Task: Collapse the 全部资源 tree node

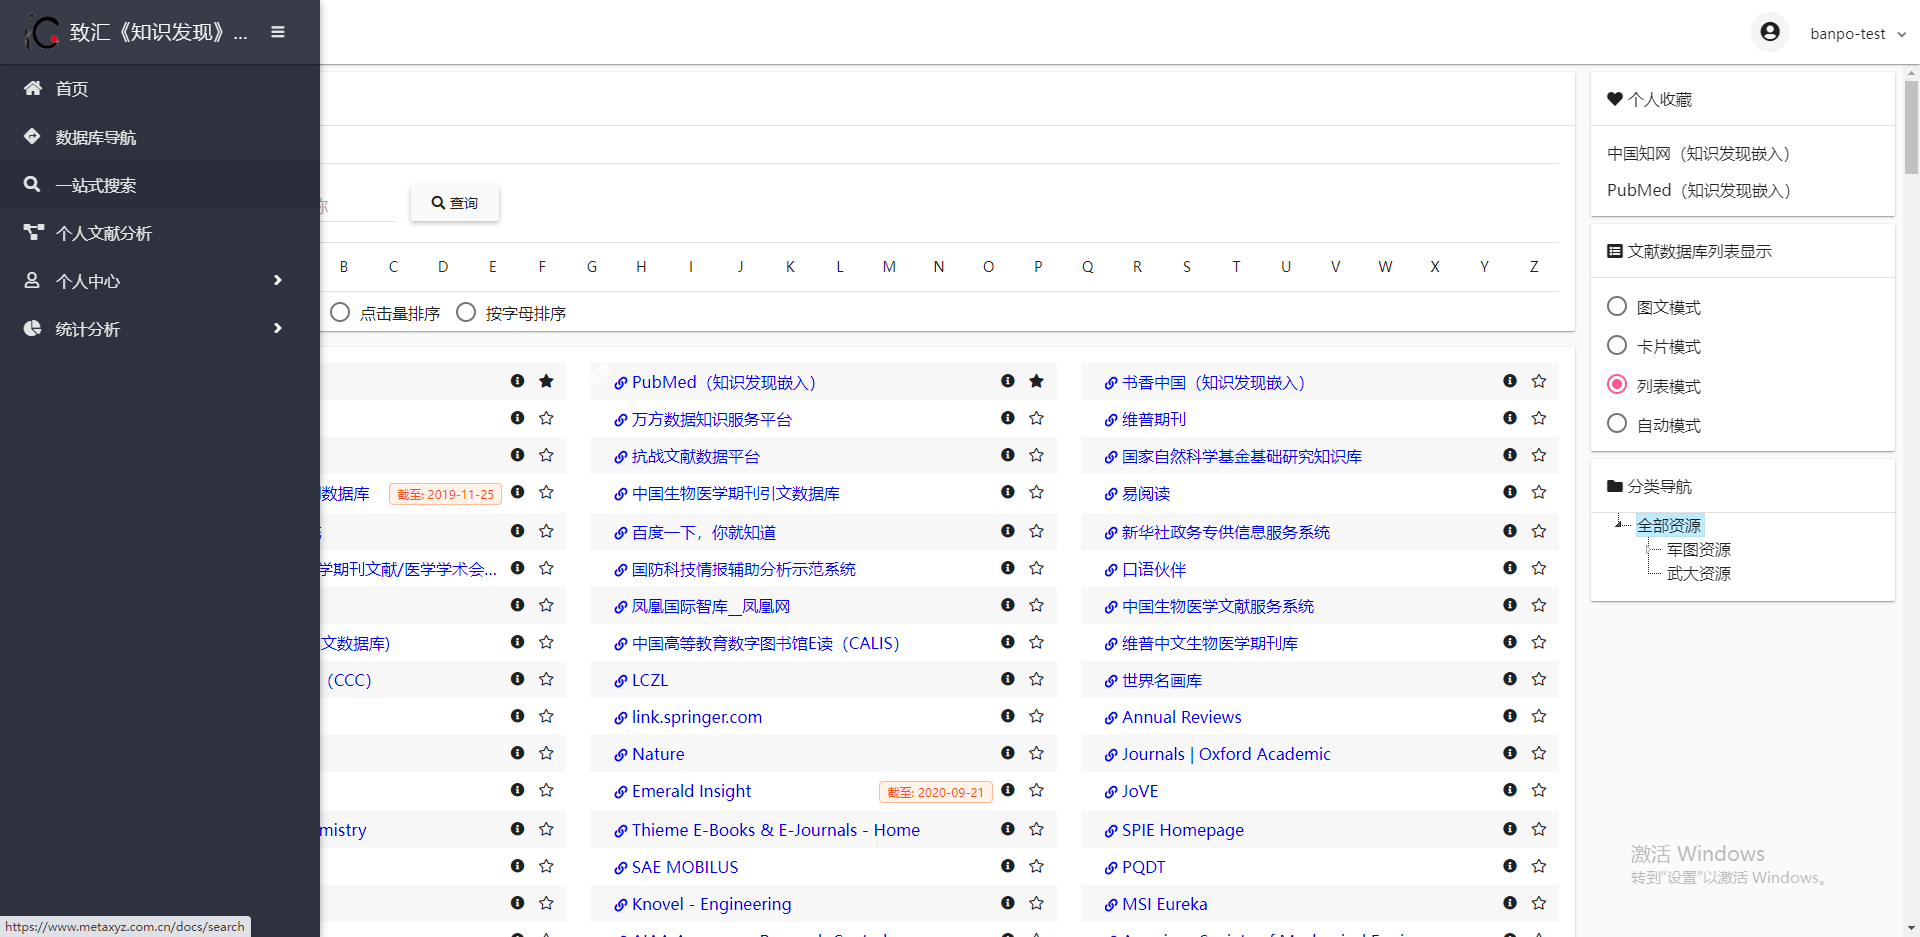Action: click(x=1619, y=523)
